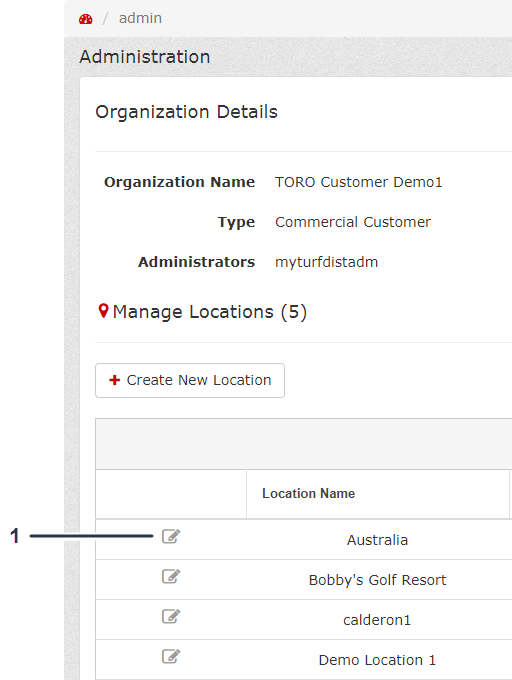
Task: Edit the Australia location
Action: 171,536
